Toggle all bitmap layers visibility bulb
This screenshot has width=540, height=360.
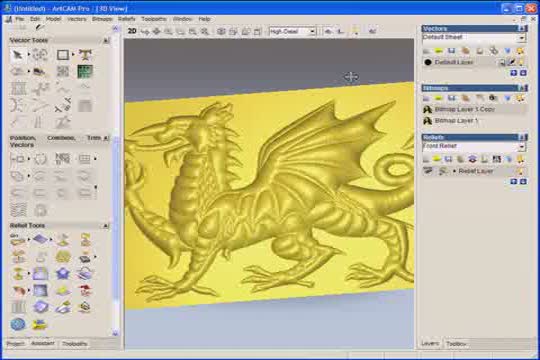(x=520, y=98)
